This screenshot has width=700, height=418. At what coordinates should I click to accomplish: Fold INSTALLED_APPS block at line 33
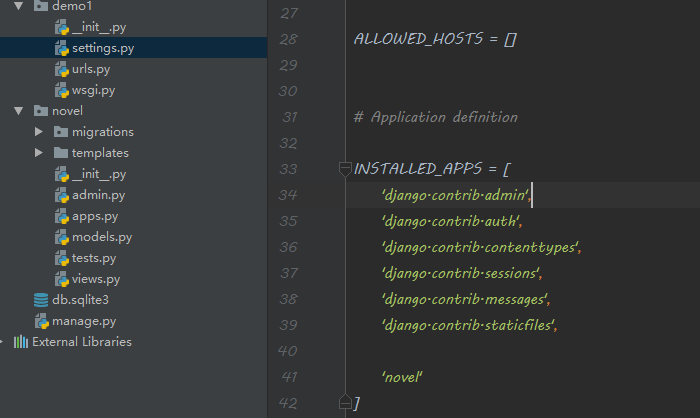coord(345,167)
